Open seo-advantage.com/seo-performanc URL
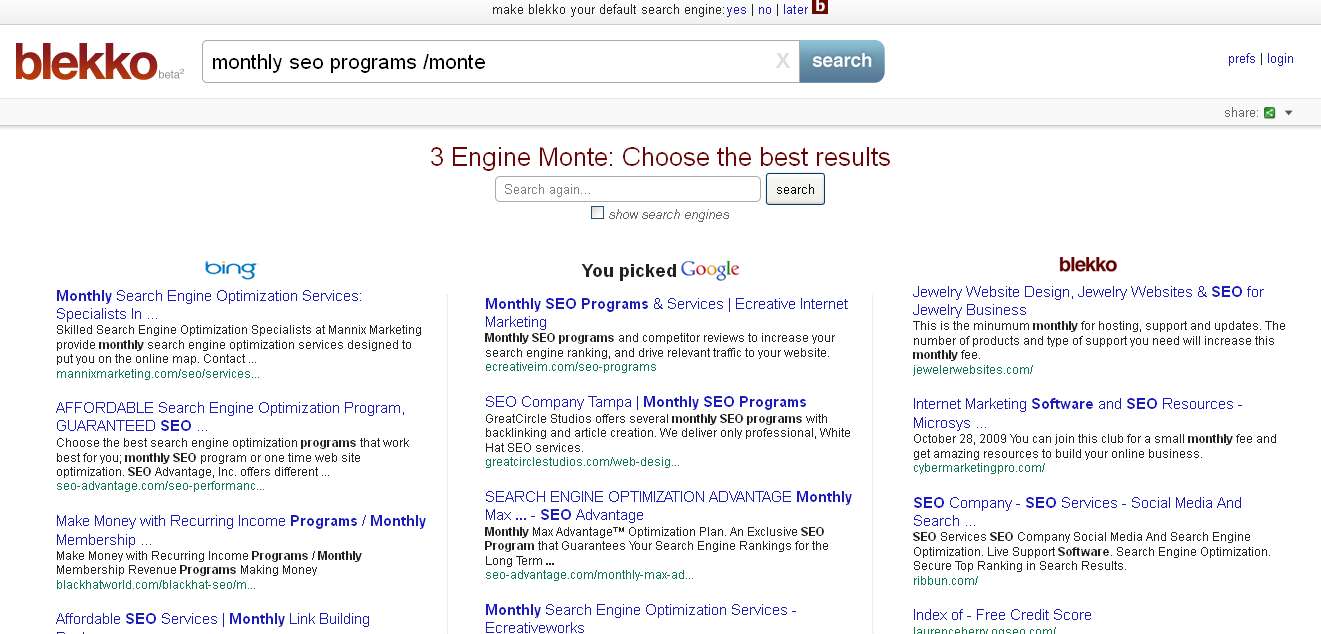Image resolution: width=1321 pixels, height=634 pixels. pos(160,486)
